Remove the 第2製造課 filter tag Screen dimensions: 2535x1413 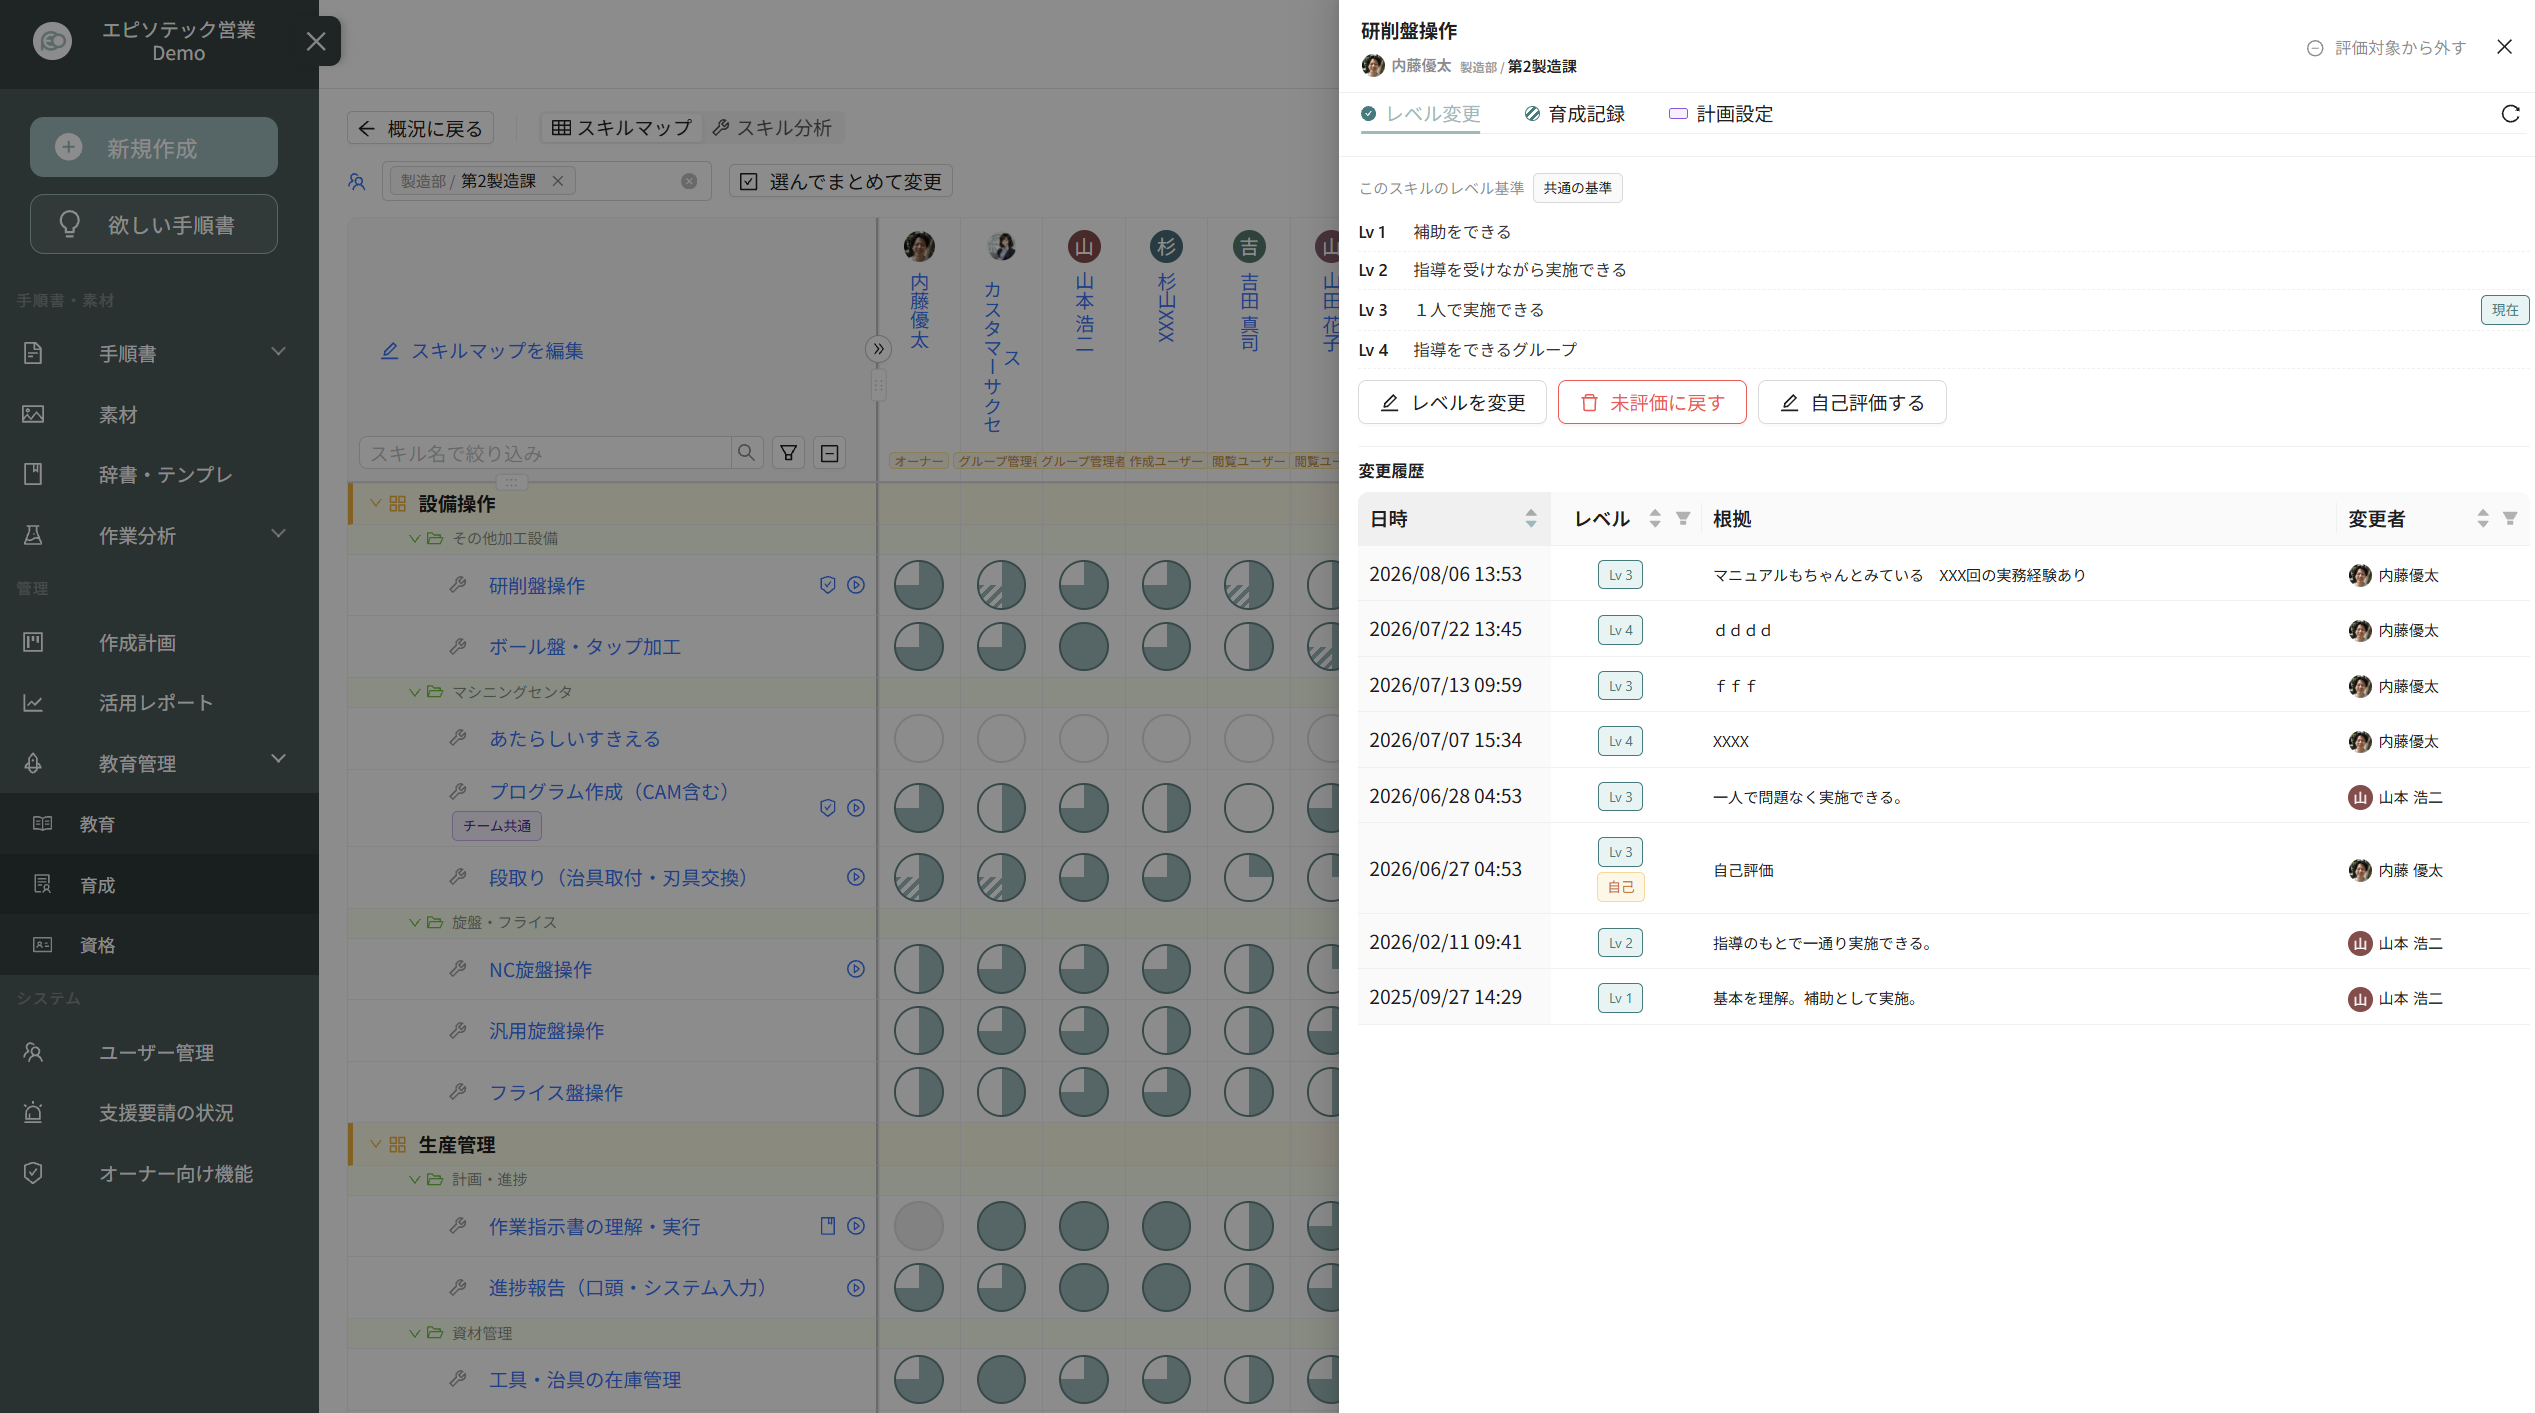[x=558, y=181]
